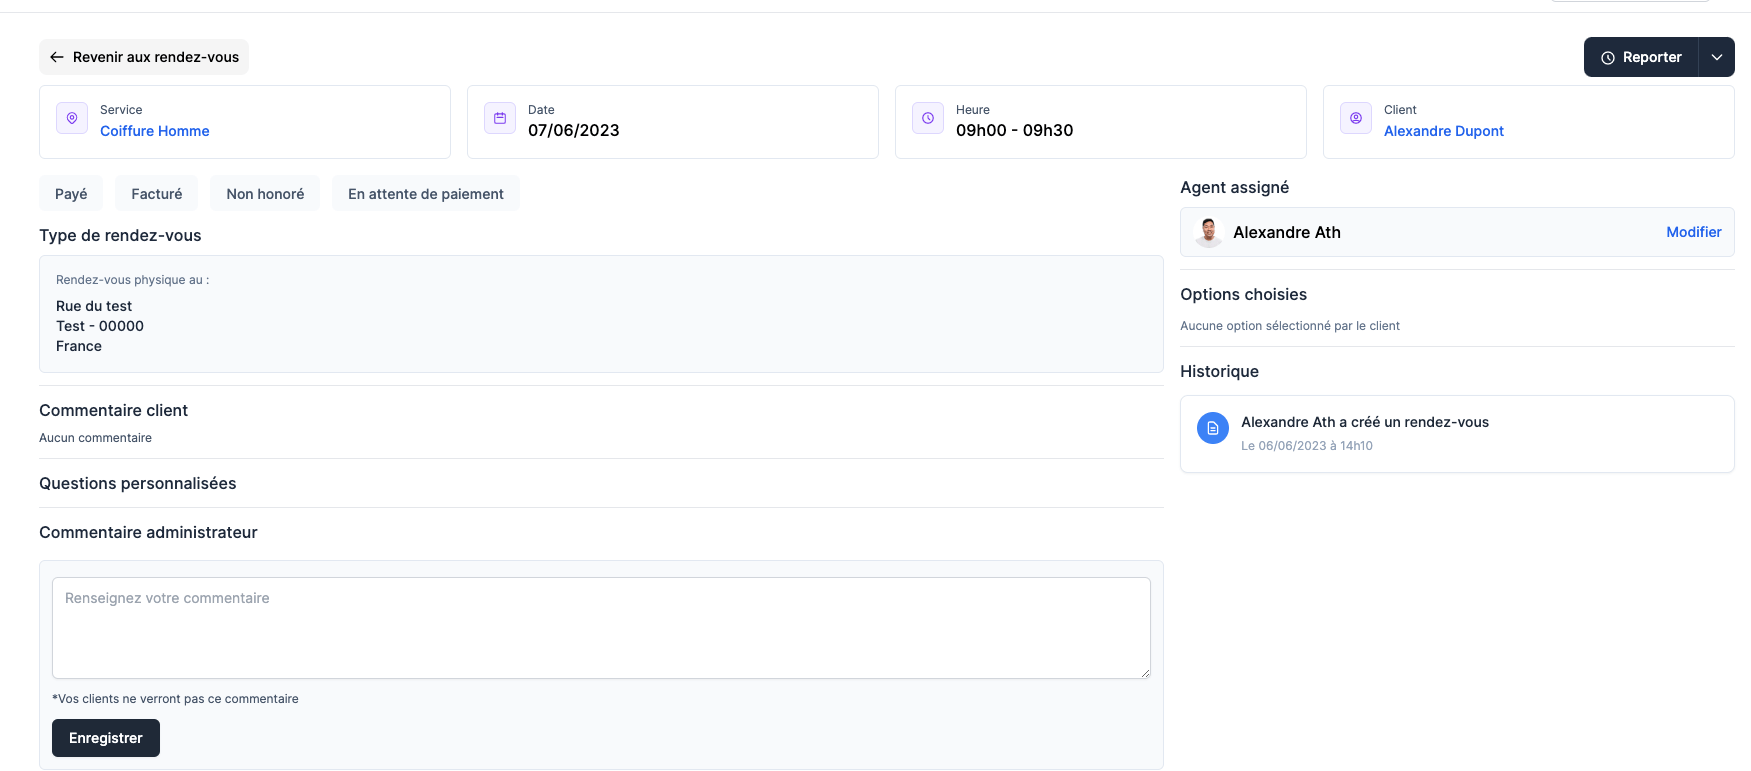Click the location pin icon beside Service

pyautogui.click(x=72, y=118)
